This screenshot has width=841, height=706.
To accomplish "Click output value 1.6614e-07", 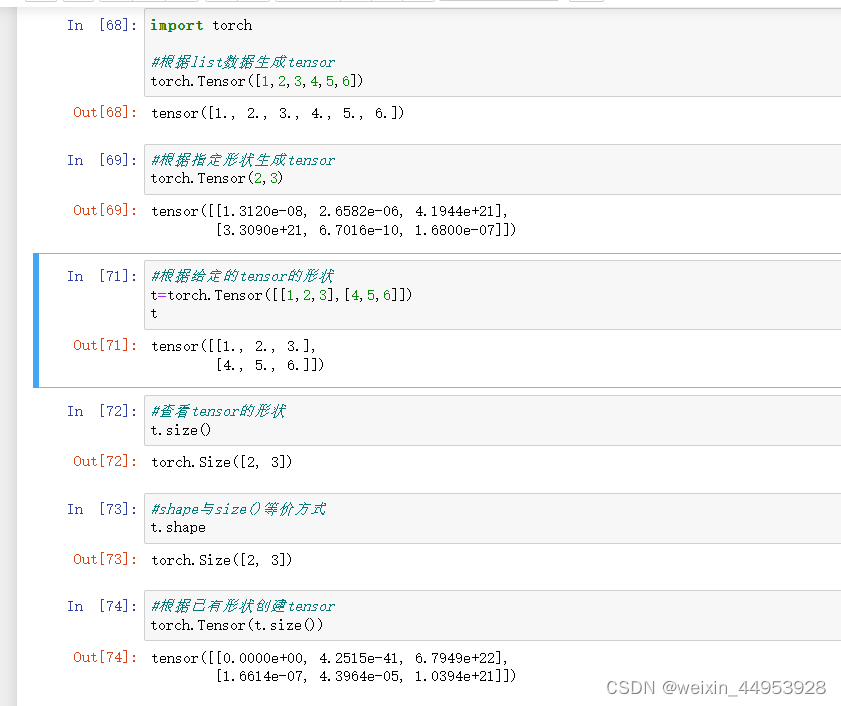I will pyautogui.click(x=262, y=676).
